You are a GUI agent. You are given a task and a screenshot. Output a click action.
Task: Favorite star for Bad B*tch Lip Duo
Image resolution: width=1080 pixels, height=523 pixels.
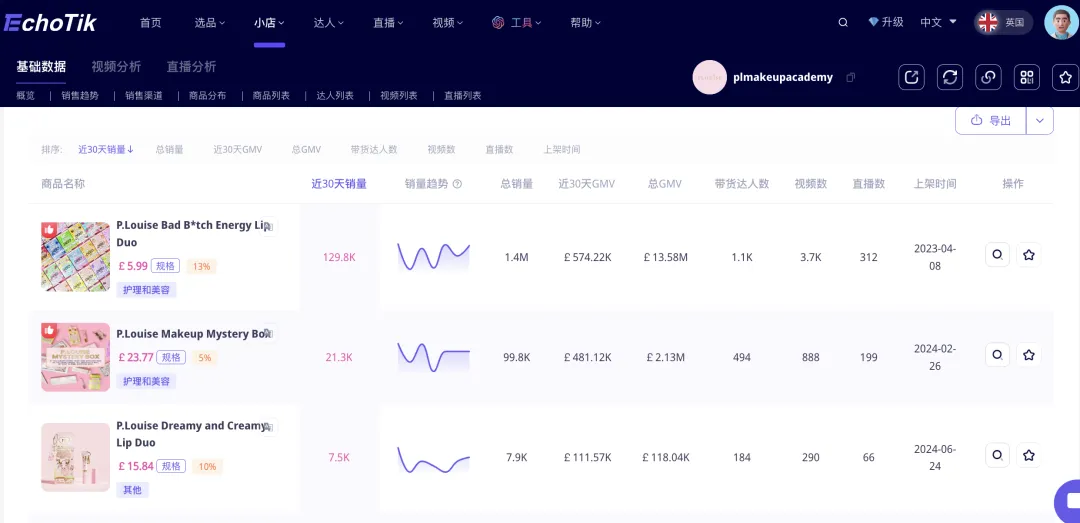[x=1028, y=255]
